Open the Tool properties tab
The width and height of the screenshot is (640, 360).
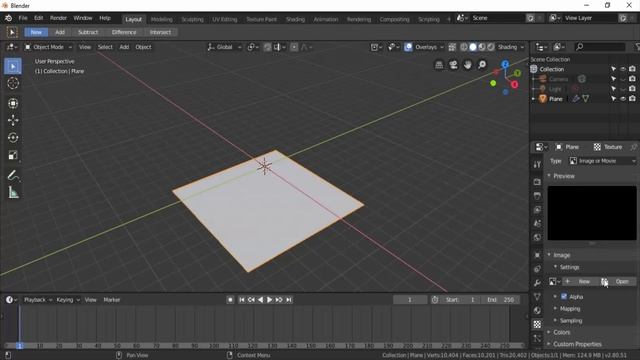537,164
